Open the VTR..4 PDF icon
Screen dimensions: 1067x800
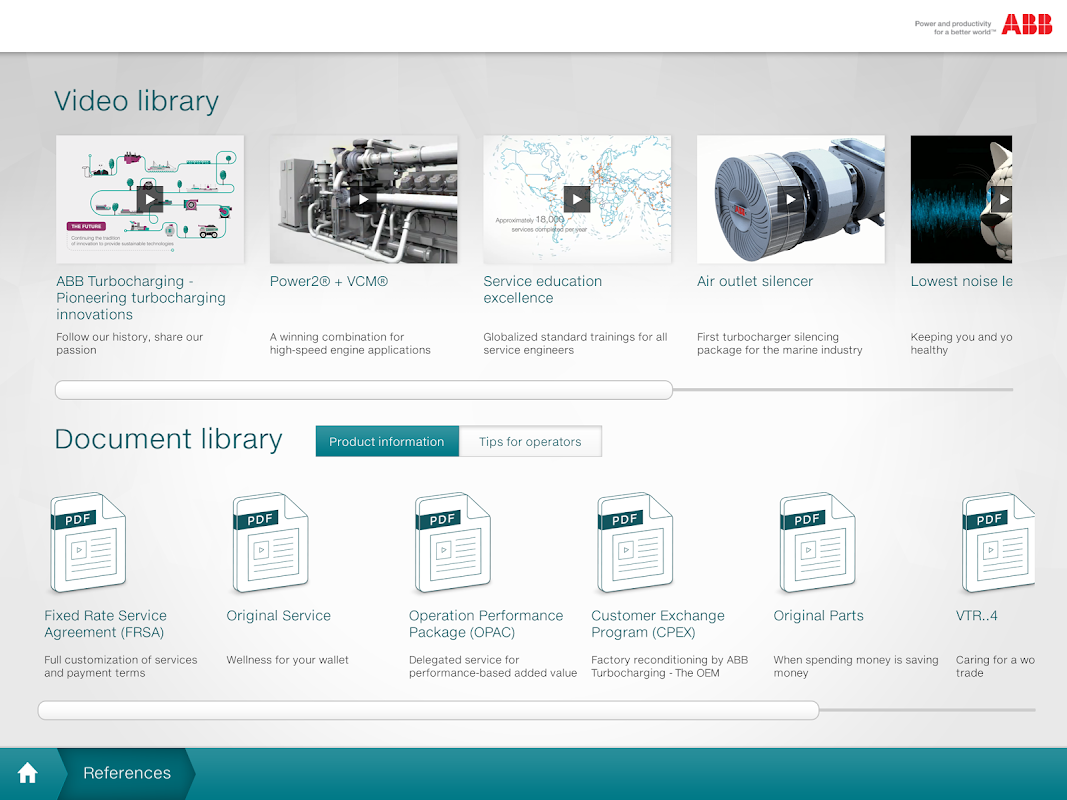coord(998,543)
